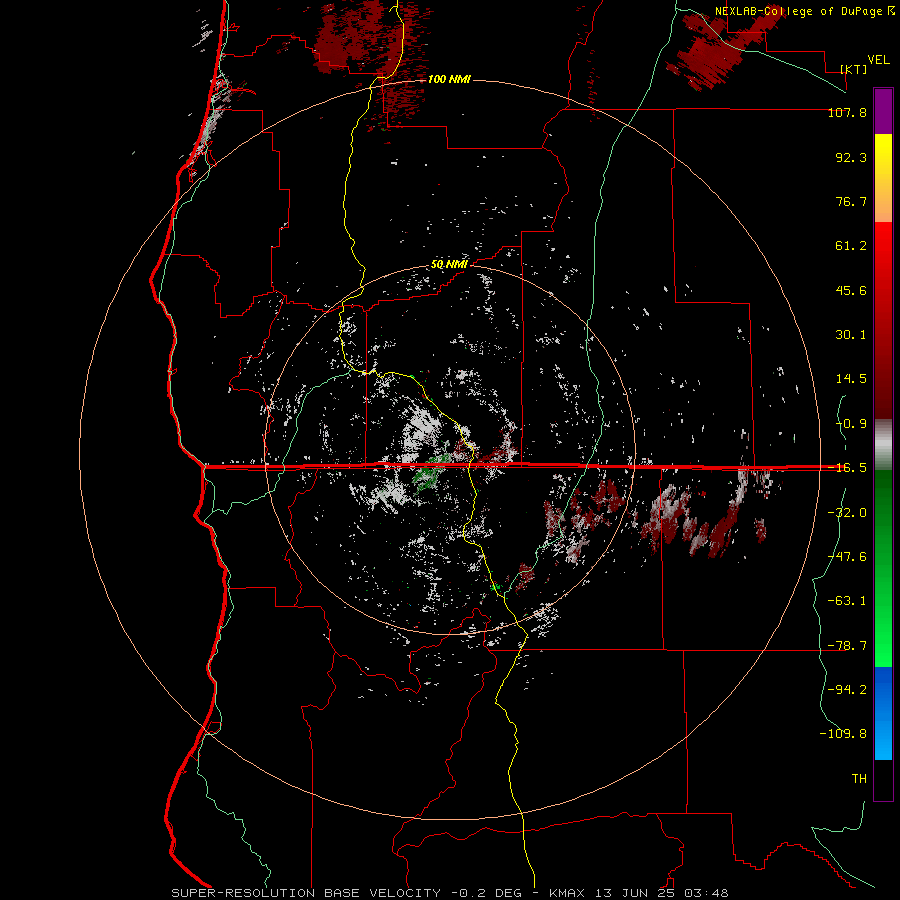Click the 14.5 velocity scale value
Image resolution: width=900 pixels, height=900 pixels.
pyautogui.click(x=851, y=379)
